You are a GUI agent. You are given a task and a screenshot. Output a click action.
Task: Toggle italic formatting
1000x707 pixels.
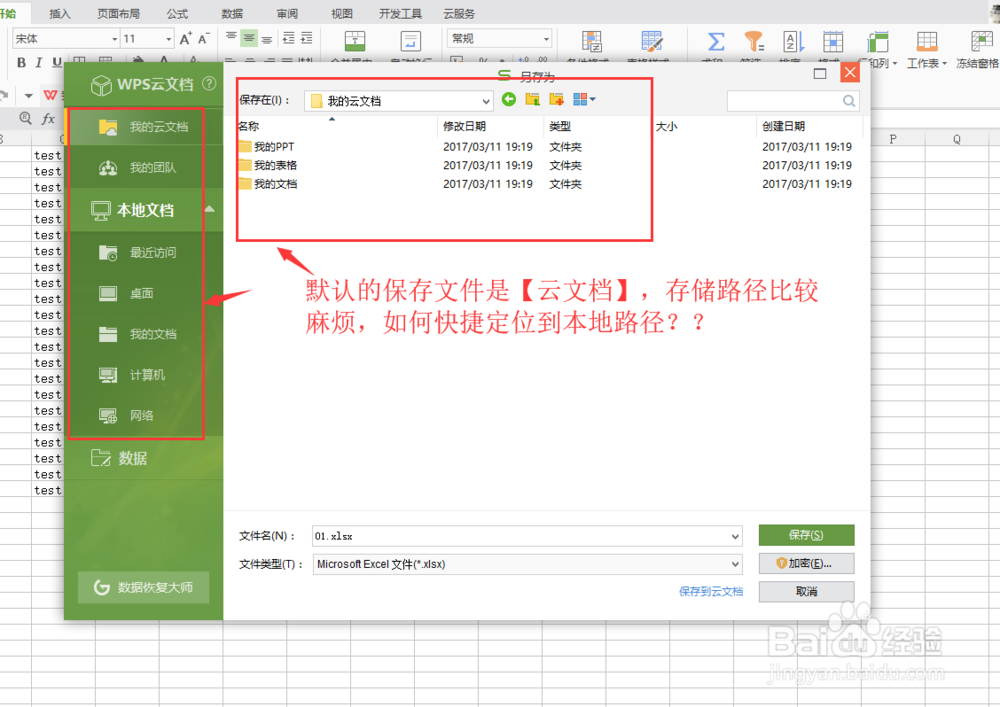39,62
